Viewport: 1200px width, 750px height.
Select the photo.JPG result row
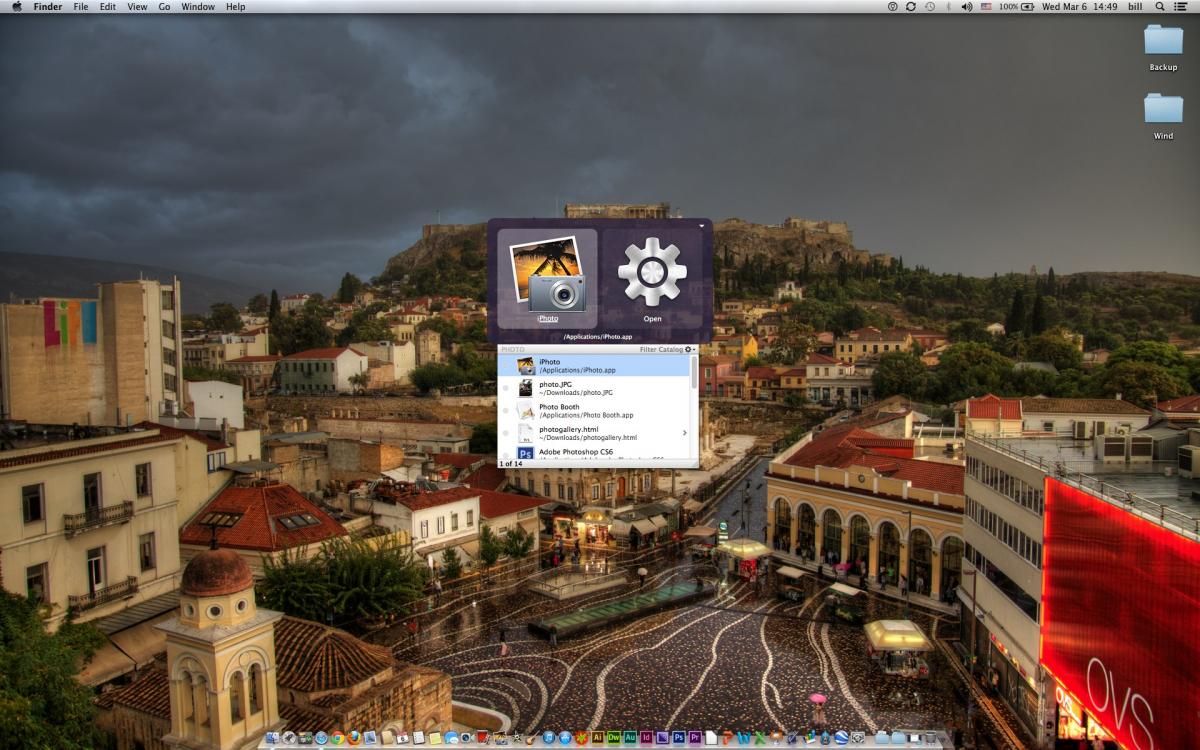pyautogui.click(x=594, y=388)
